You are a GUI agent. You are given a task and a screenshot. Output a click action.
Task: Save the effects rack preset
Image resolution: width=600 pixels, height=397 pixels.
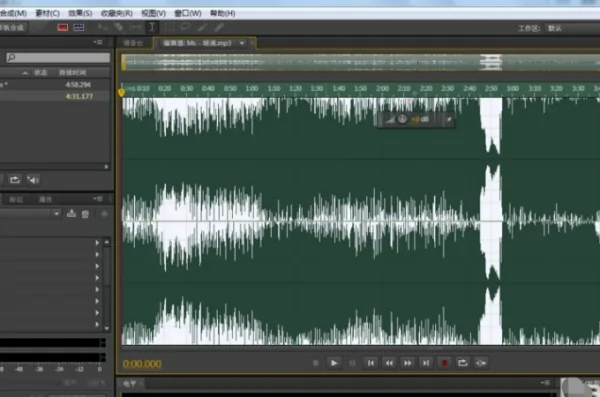coord(71,214)
